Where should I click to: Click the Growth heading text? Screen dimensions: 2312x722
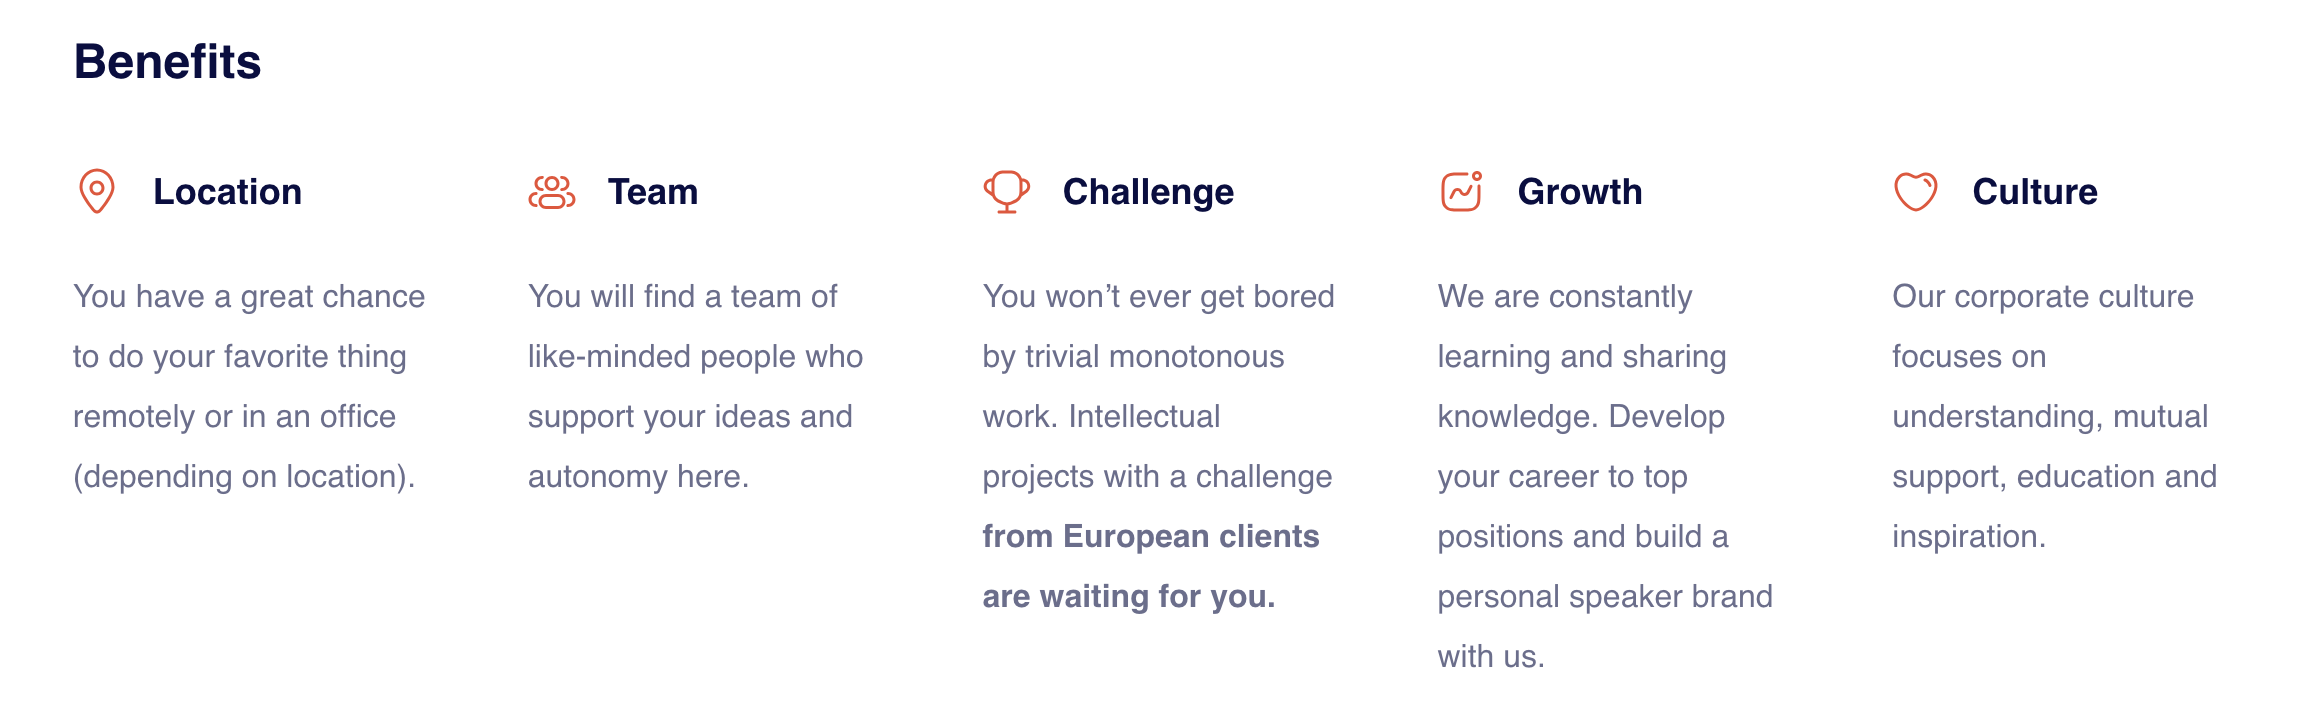pyautogui.click(x=1580, y=192)
